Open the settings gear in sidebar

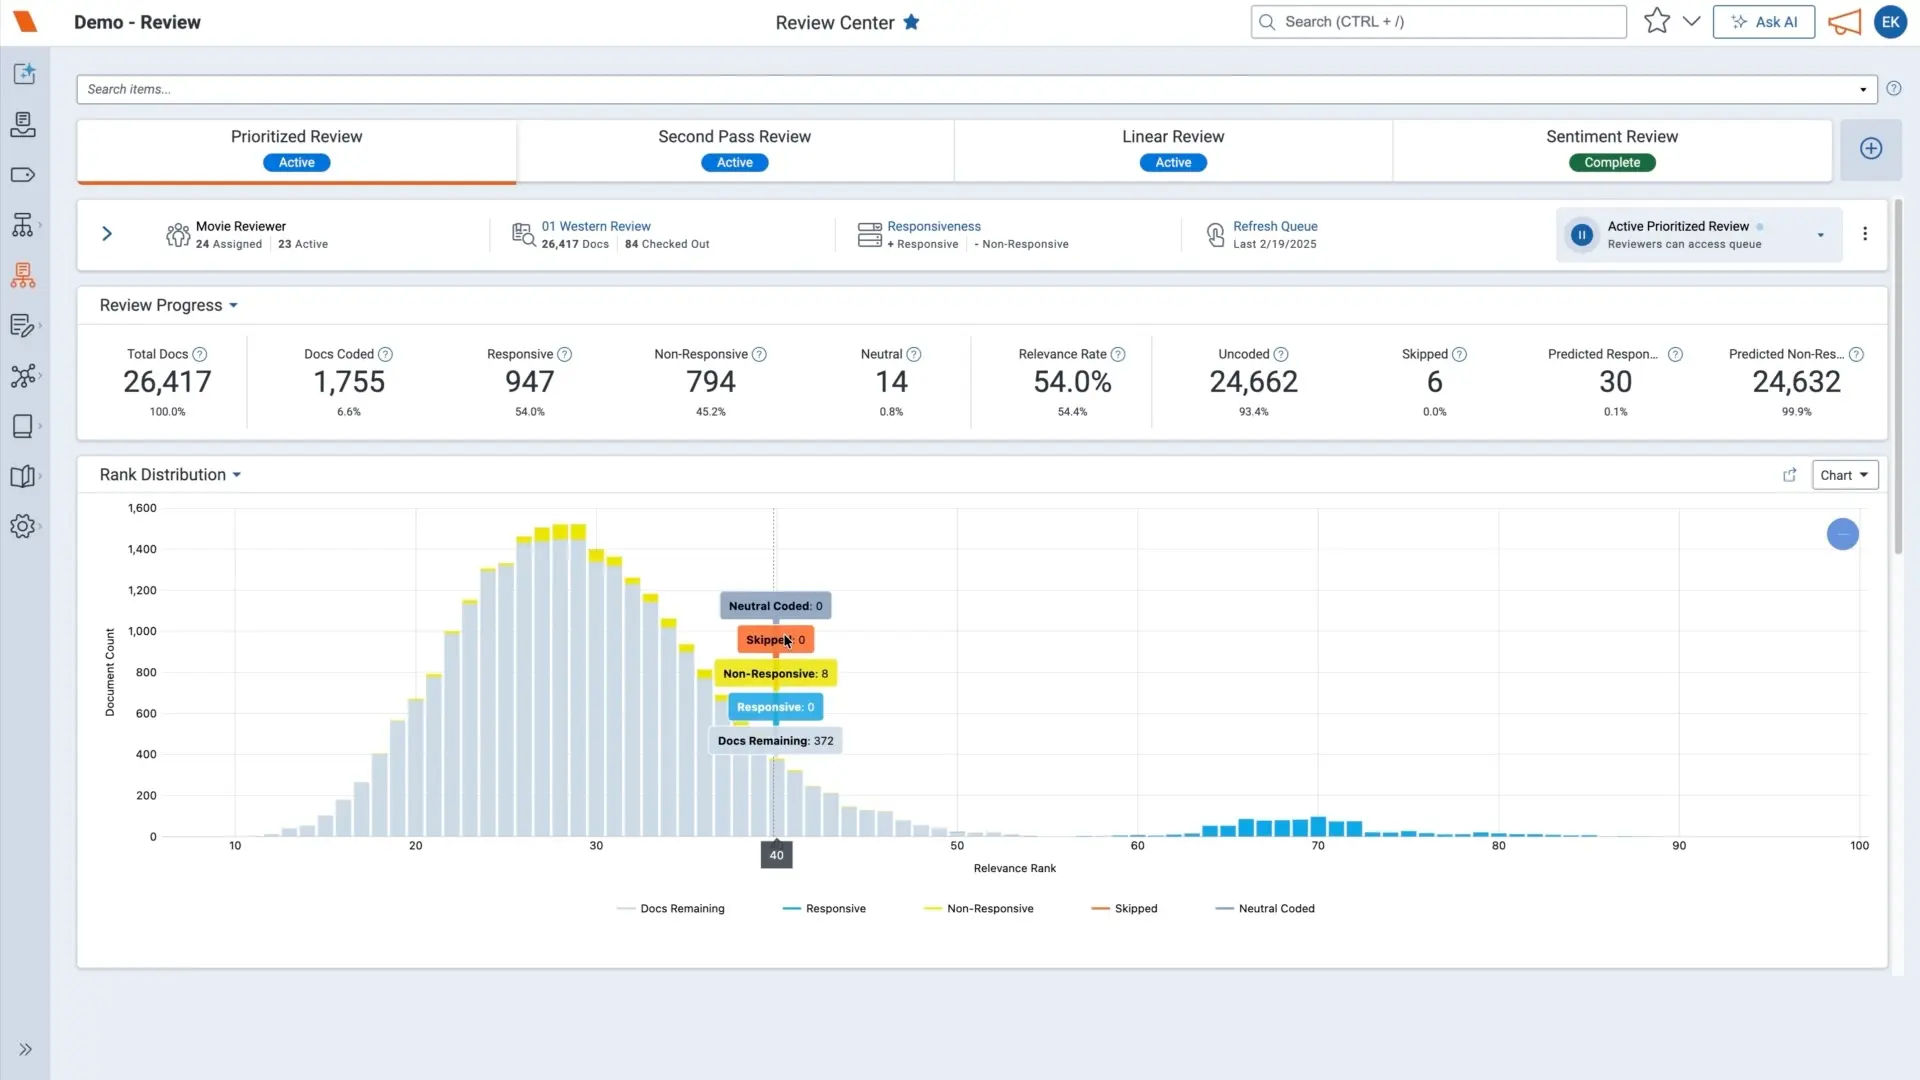pyautogui.click(x=23, y=526)
